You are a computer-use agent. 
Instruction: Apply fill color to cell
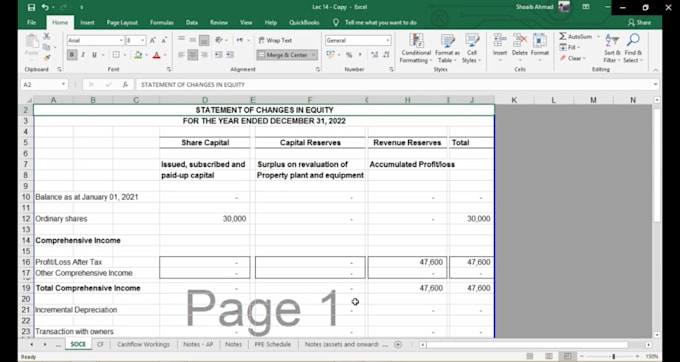pyautogui.click(x=138, y=55)
